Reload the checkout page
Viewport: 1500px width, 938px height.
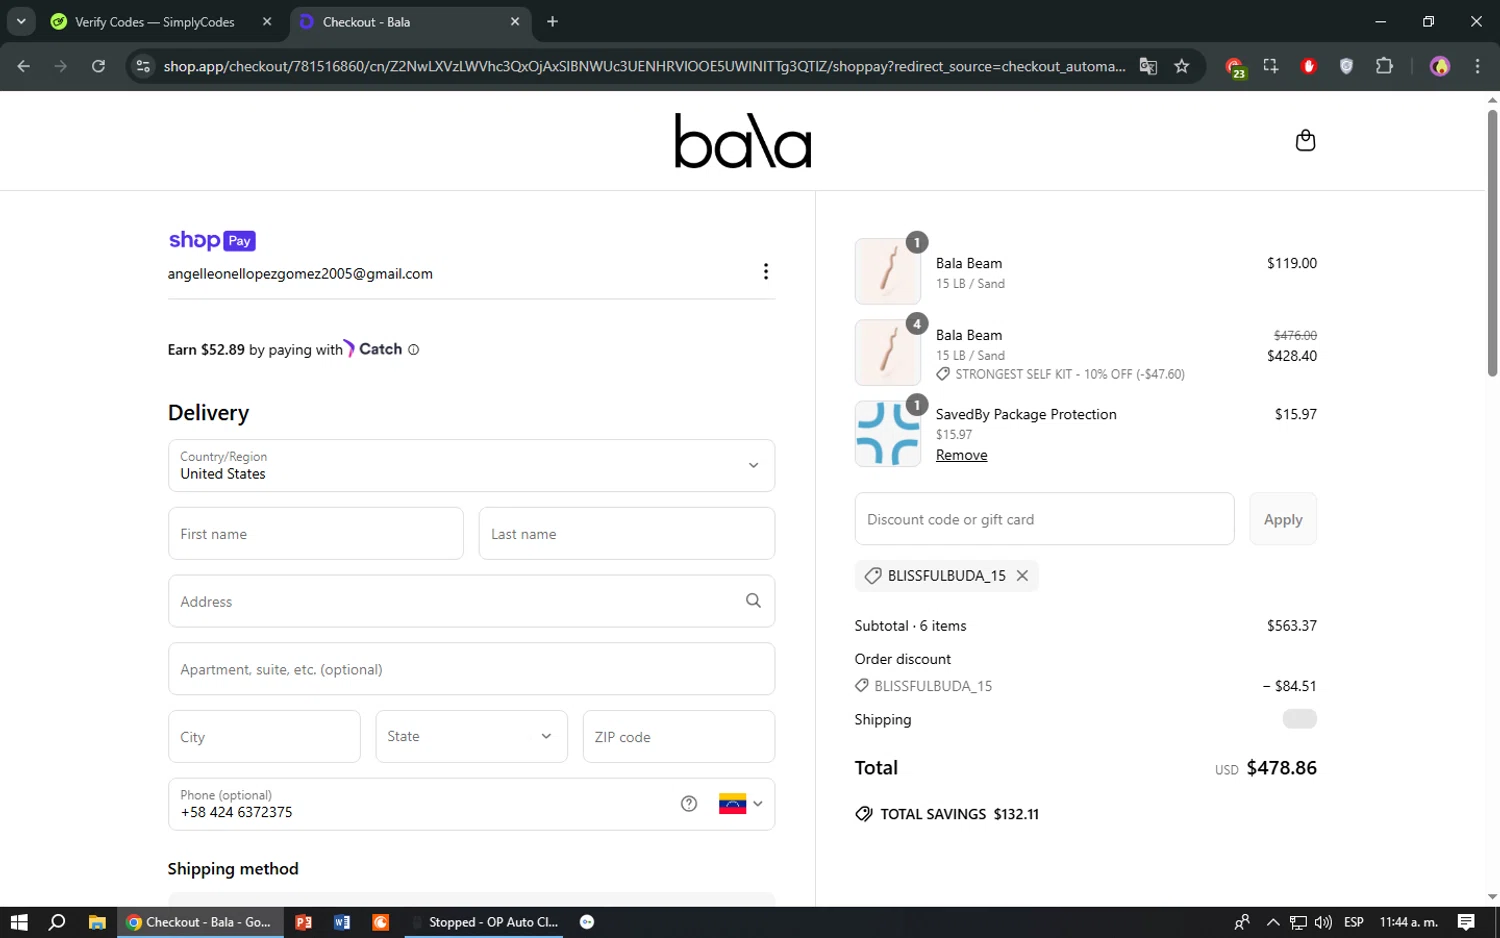click(x=98, y=66)
